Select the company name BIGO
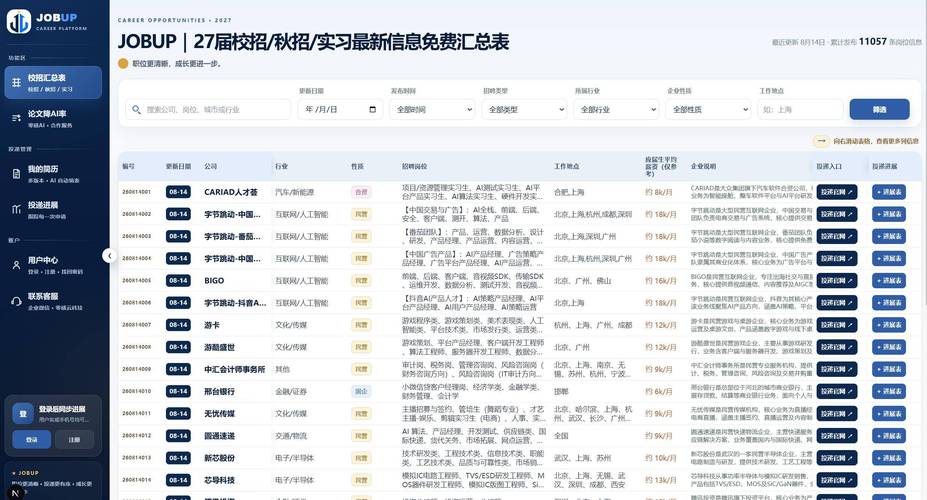The height and width of the screenshot is (500, 927). tap(214, 281)
